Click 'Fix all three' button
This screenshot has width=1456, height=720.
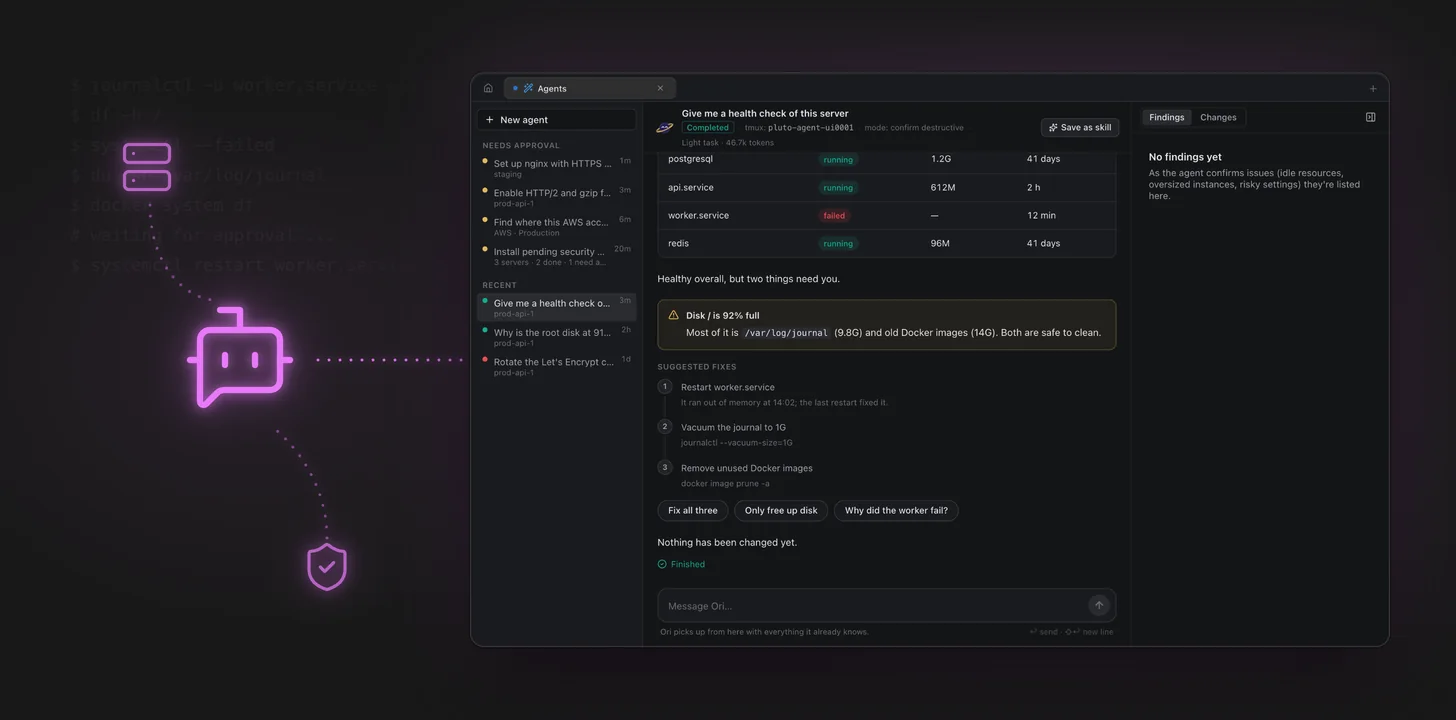[693, 510]
